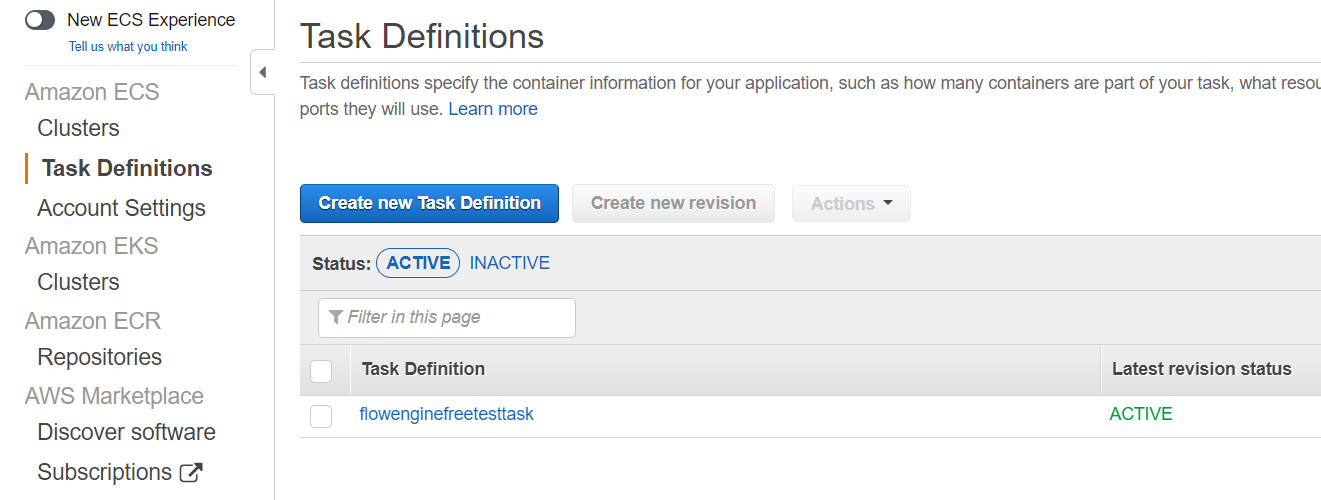Open the Actions dropdown menu
The height and width of the screenshot is (500, 1321).
click(851, 203)
